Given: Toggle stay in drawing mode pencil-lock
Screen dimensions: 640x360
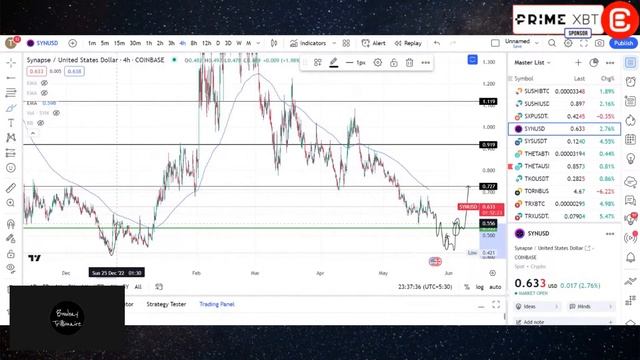Looking at the screenshot, I should [x=11, y=239].
